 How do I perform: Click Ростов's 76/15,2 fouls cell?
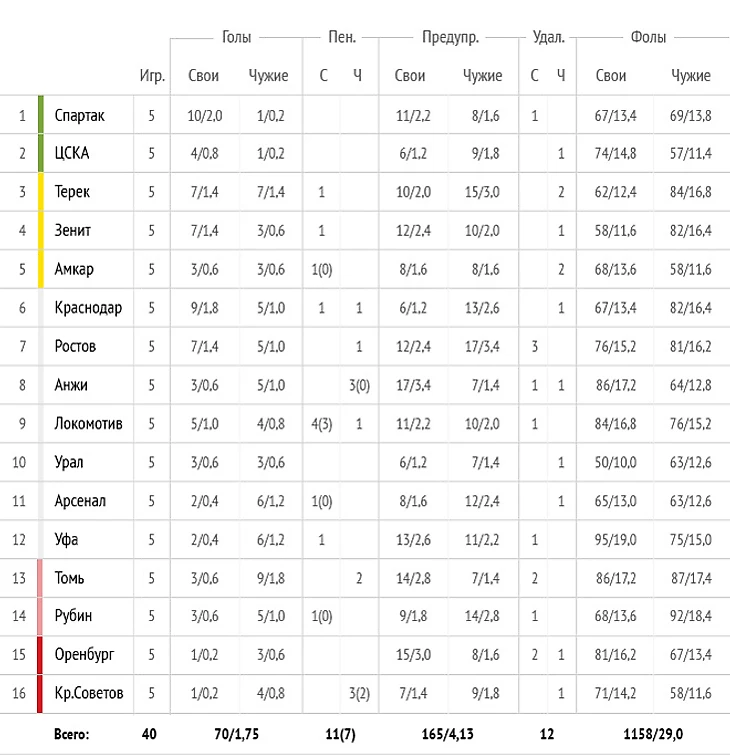615,347
